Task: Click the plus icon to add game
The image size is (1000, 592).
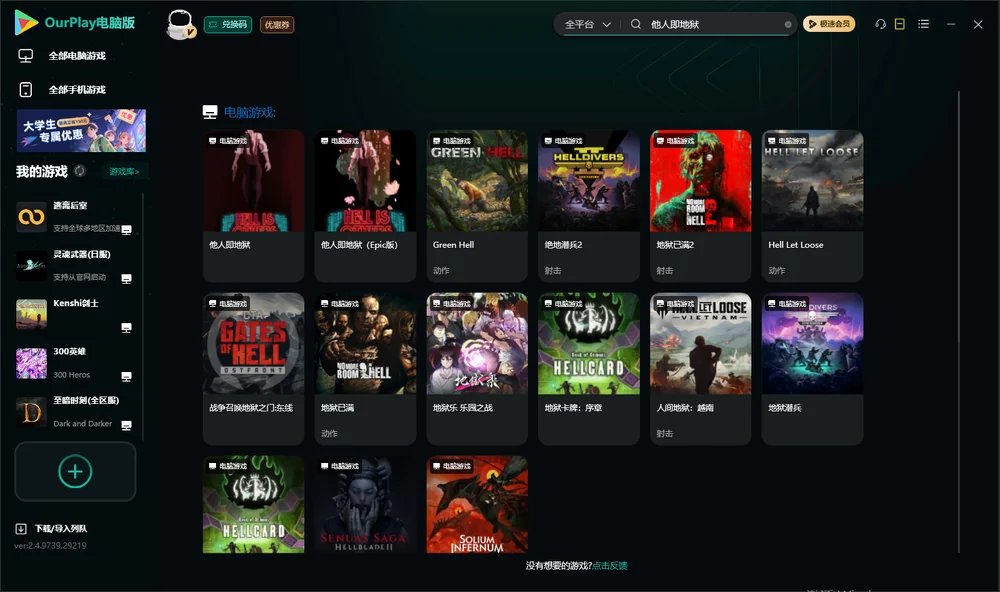Action: (x=75, y=471)
